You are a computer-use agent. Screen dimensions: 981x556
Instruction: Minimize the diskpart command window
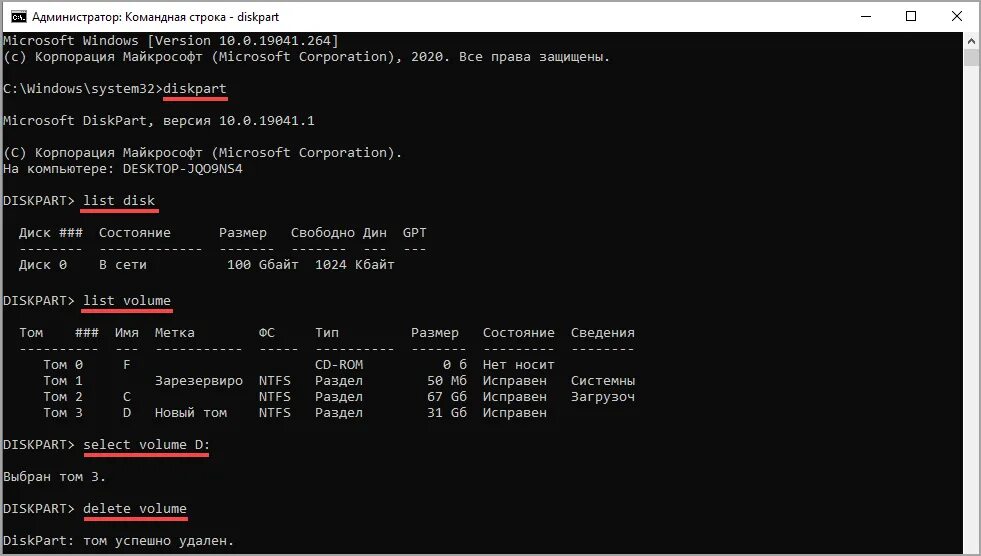coord(866,16)
